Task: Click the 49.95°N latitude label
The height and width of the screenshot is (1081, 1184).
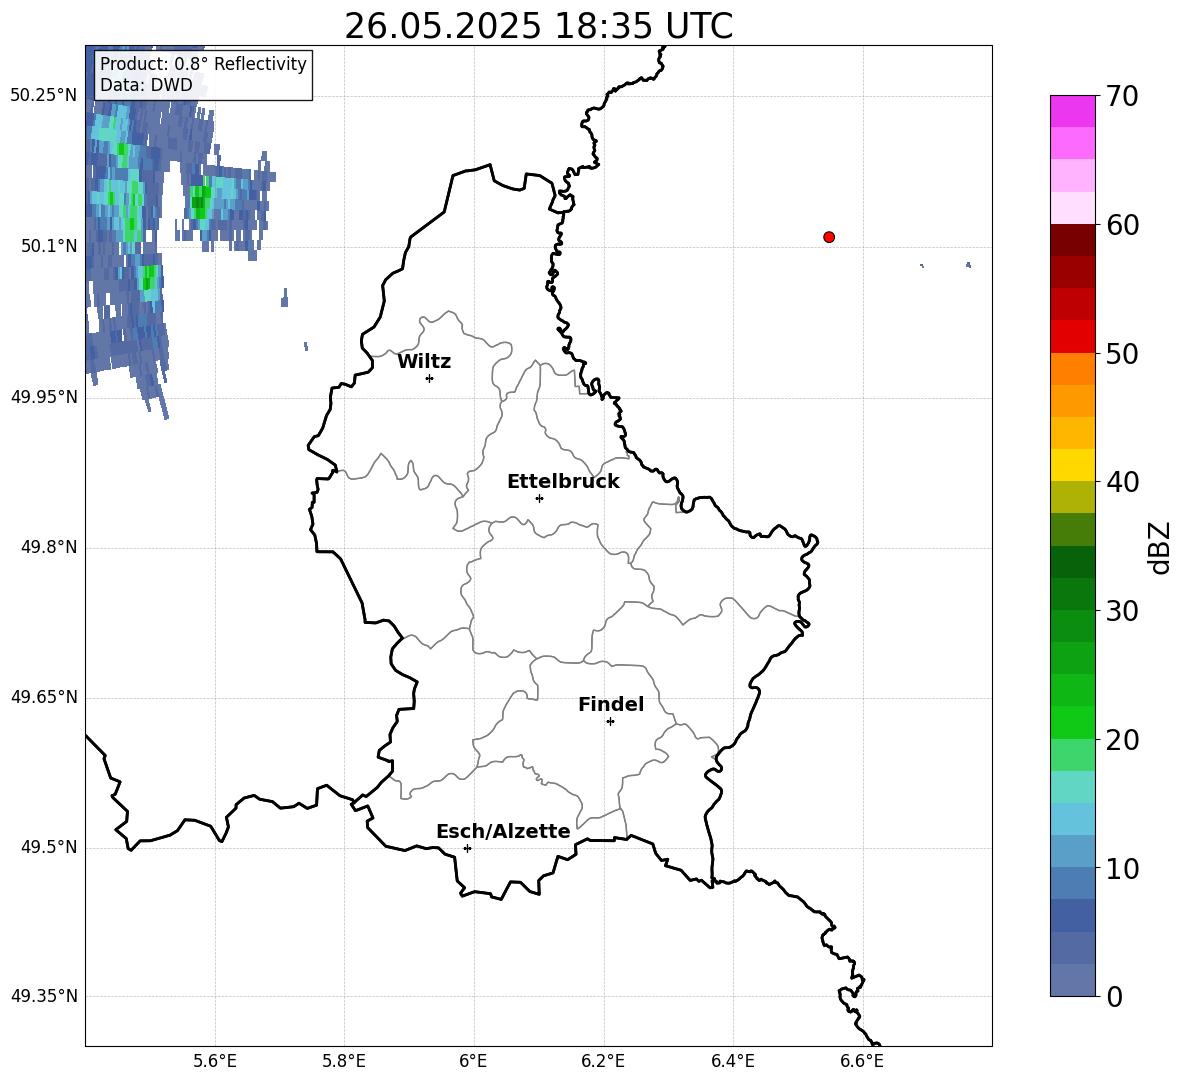Action: click(x=44, y=397)
